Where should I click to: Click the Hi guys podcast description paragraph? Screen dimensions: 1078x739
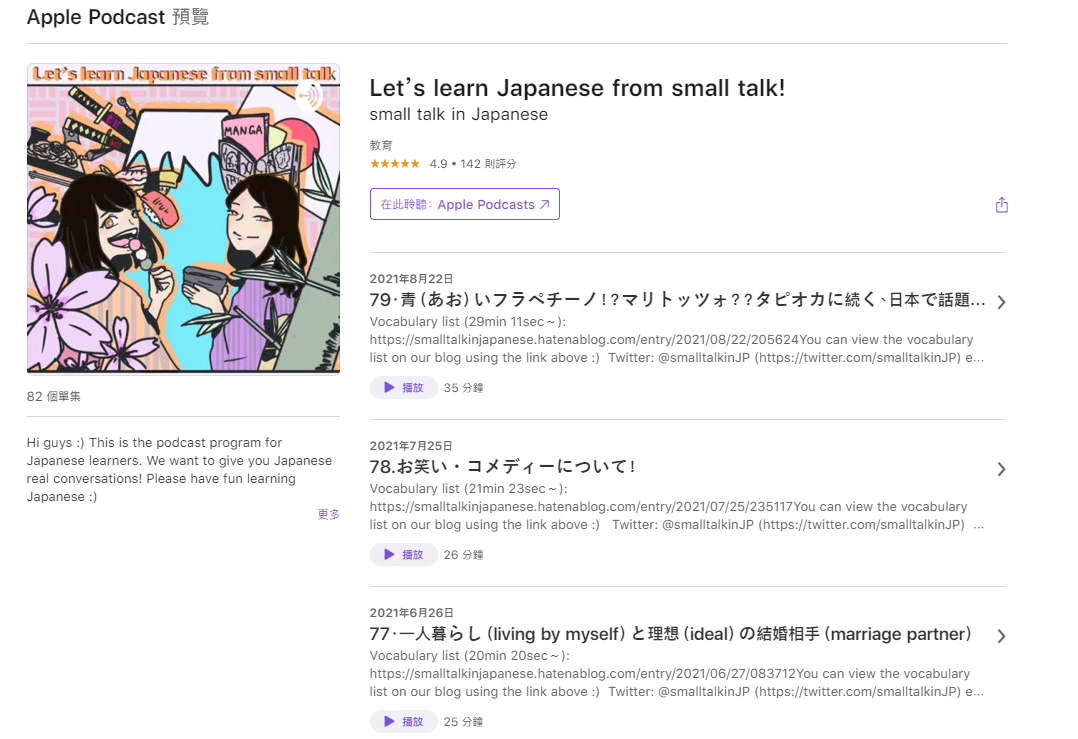179,470
